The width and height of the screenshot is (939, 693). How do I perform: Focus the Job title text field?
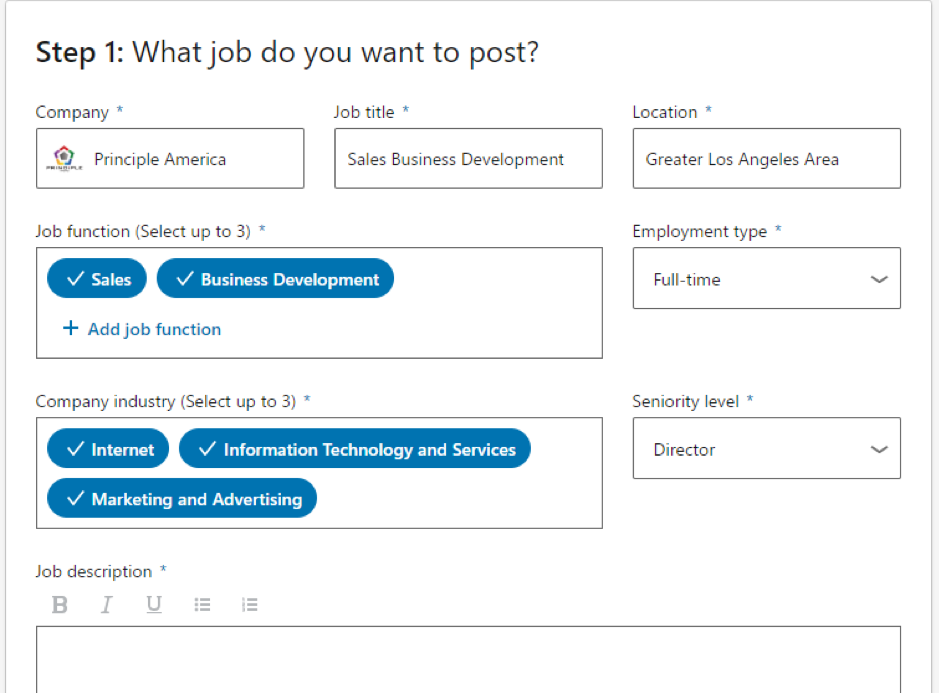tap(468, 159)
